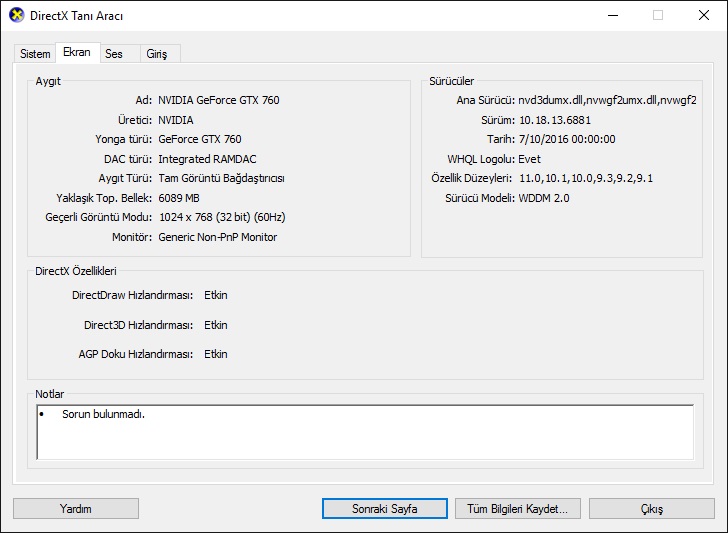Viewport: 728px width, 533px height.
Task: Click the Notlar group label
Action: pos(50,394)
